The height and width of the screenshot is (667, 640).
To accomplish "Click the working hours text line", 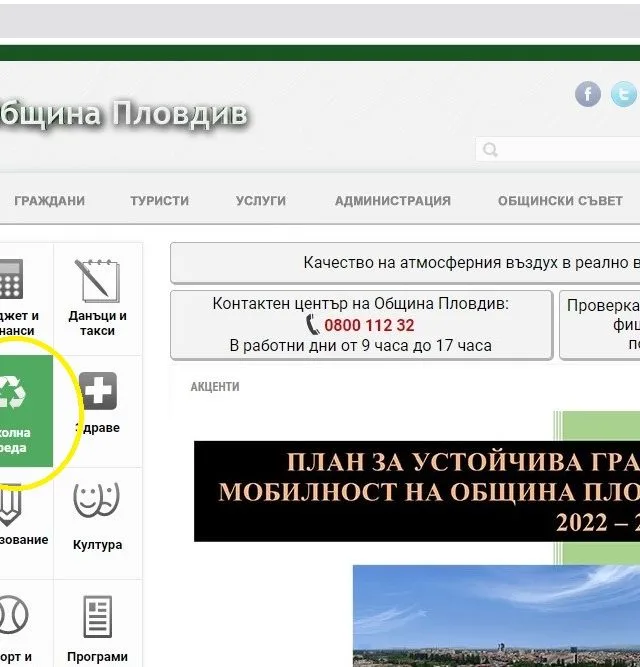I will (361, 345).
